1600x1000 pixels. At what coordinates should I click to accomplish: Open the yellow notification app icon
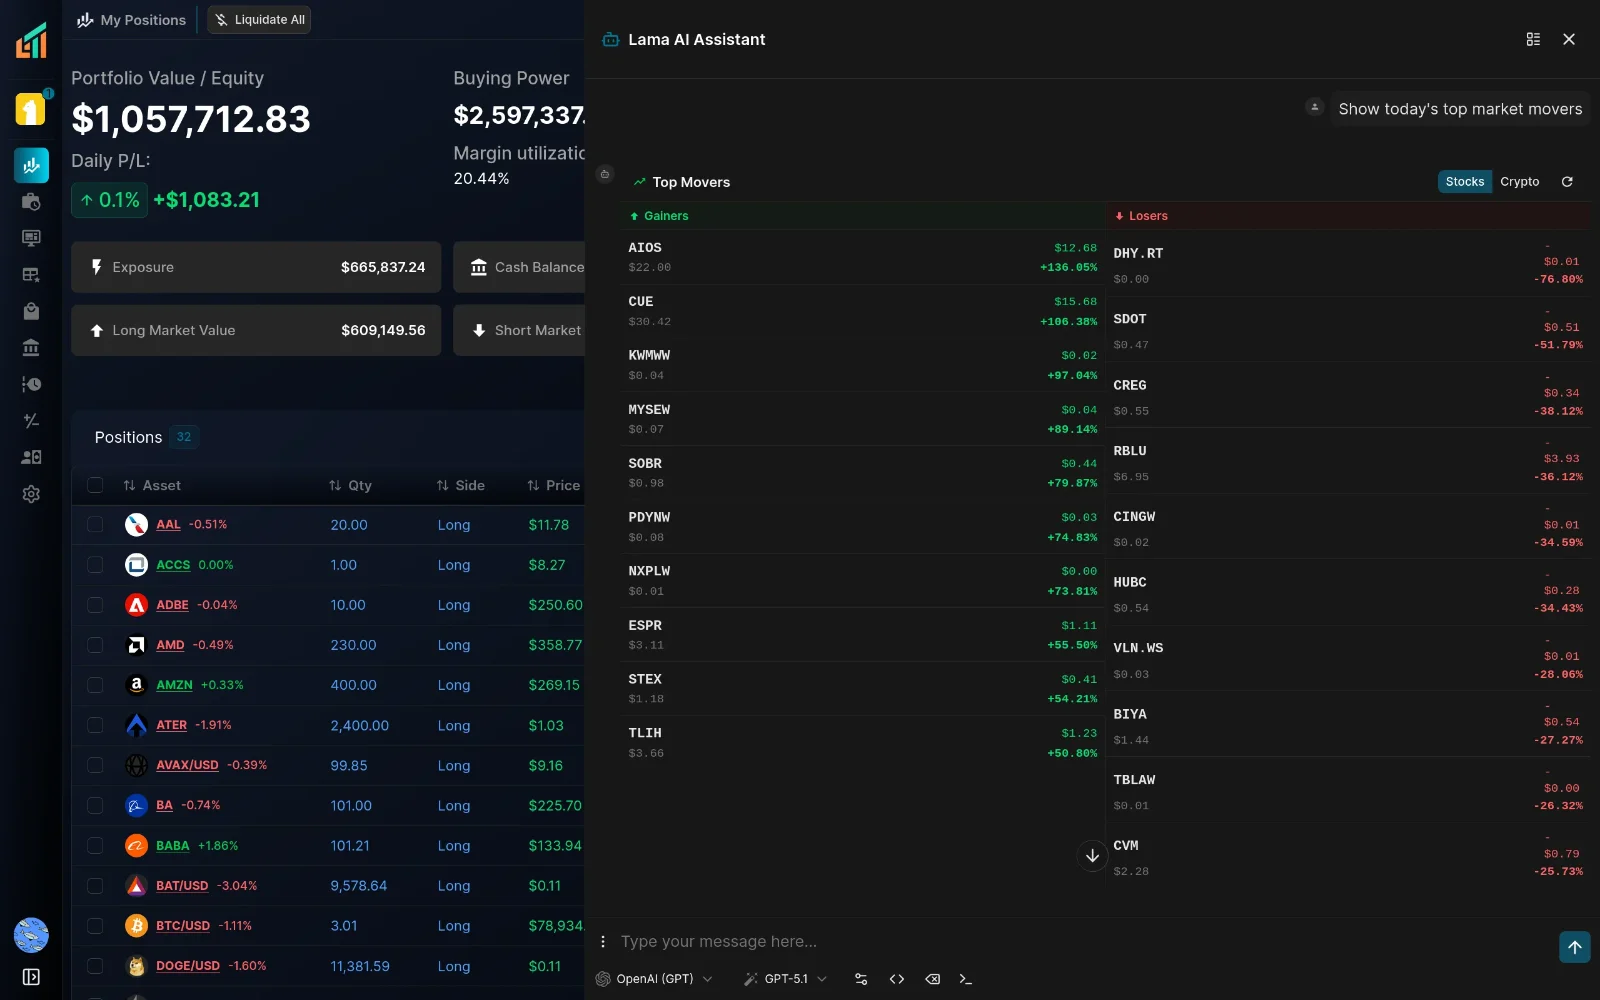point(31,109)
